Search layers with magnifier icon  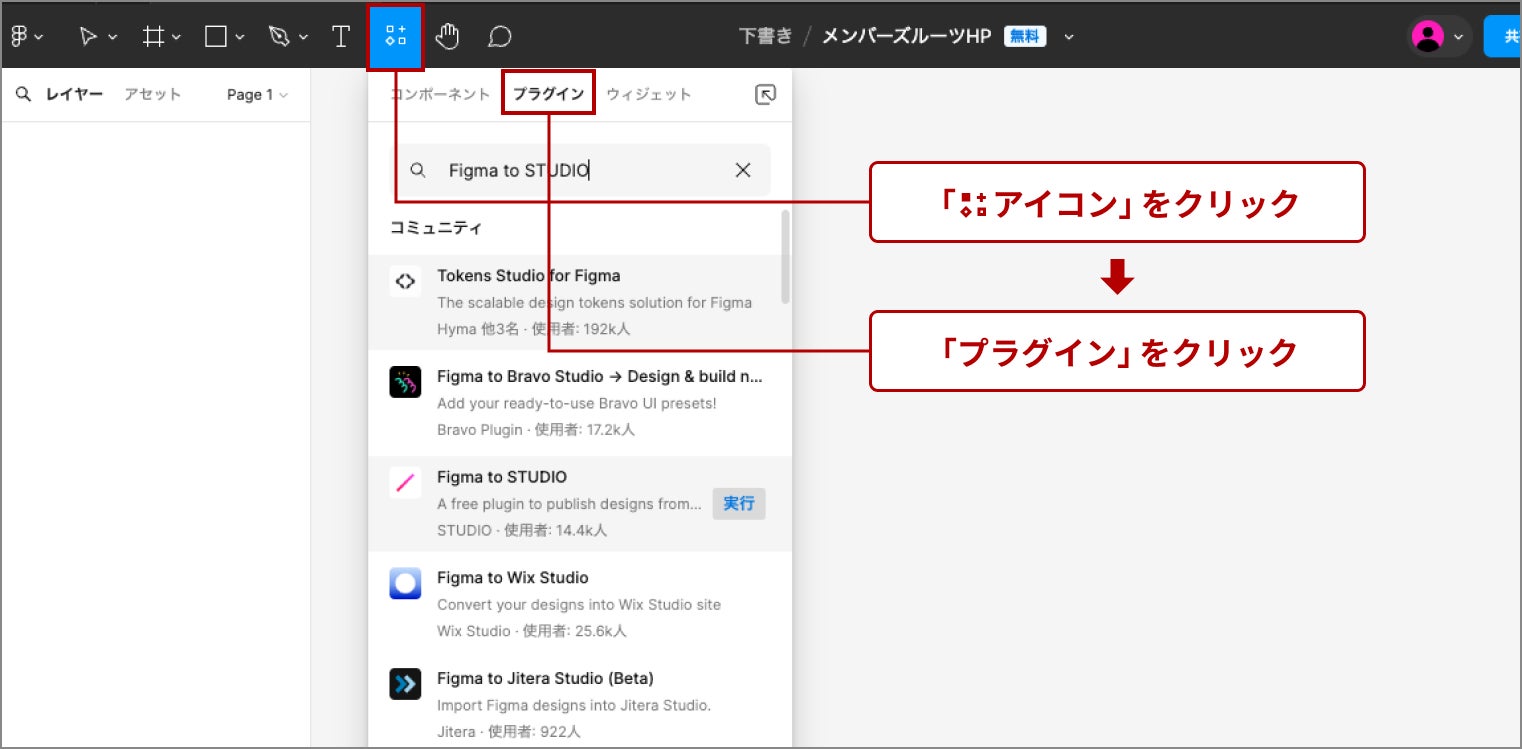pyautogui.click(x=23, y=94)
